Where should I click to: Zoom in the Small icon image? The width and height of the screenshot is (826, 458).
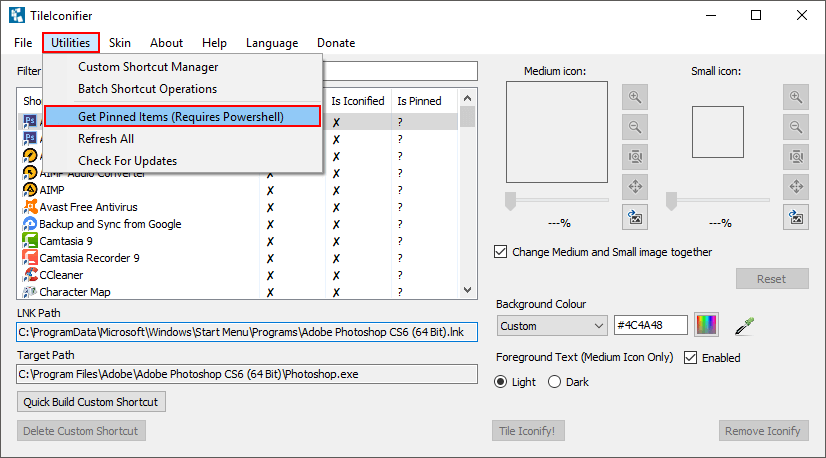[795, 97]
